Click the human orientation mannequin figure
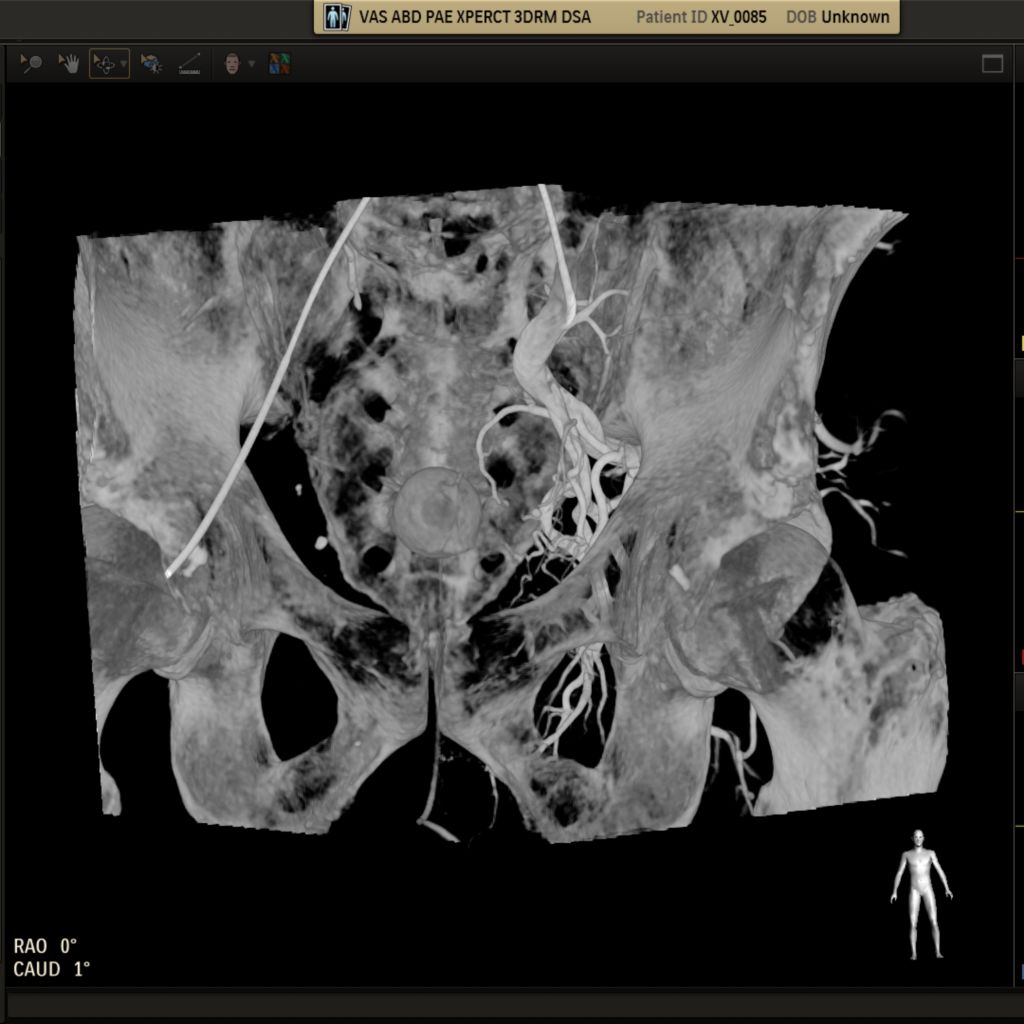This screenshot has width=1024, height=1024. pos(920,894)
